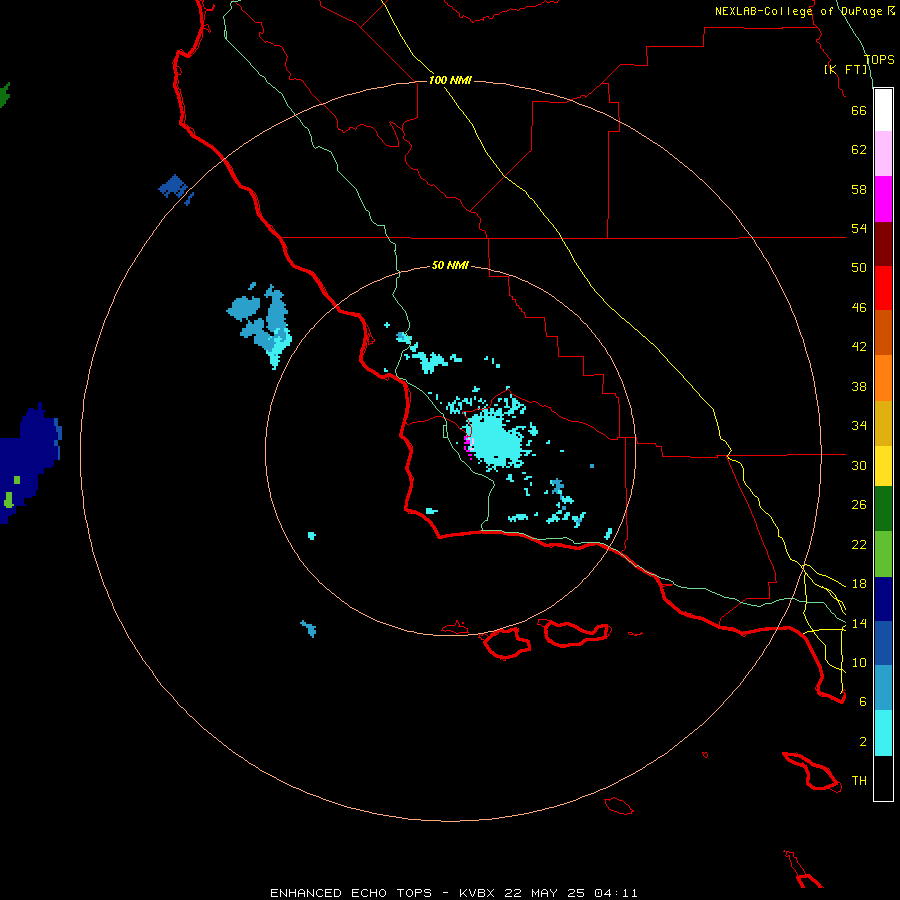Click the "46" legend value
900x900 pixels.
[859, 308]
